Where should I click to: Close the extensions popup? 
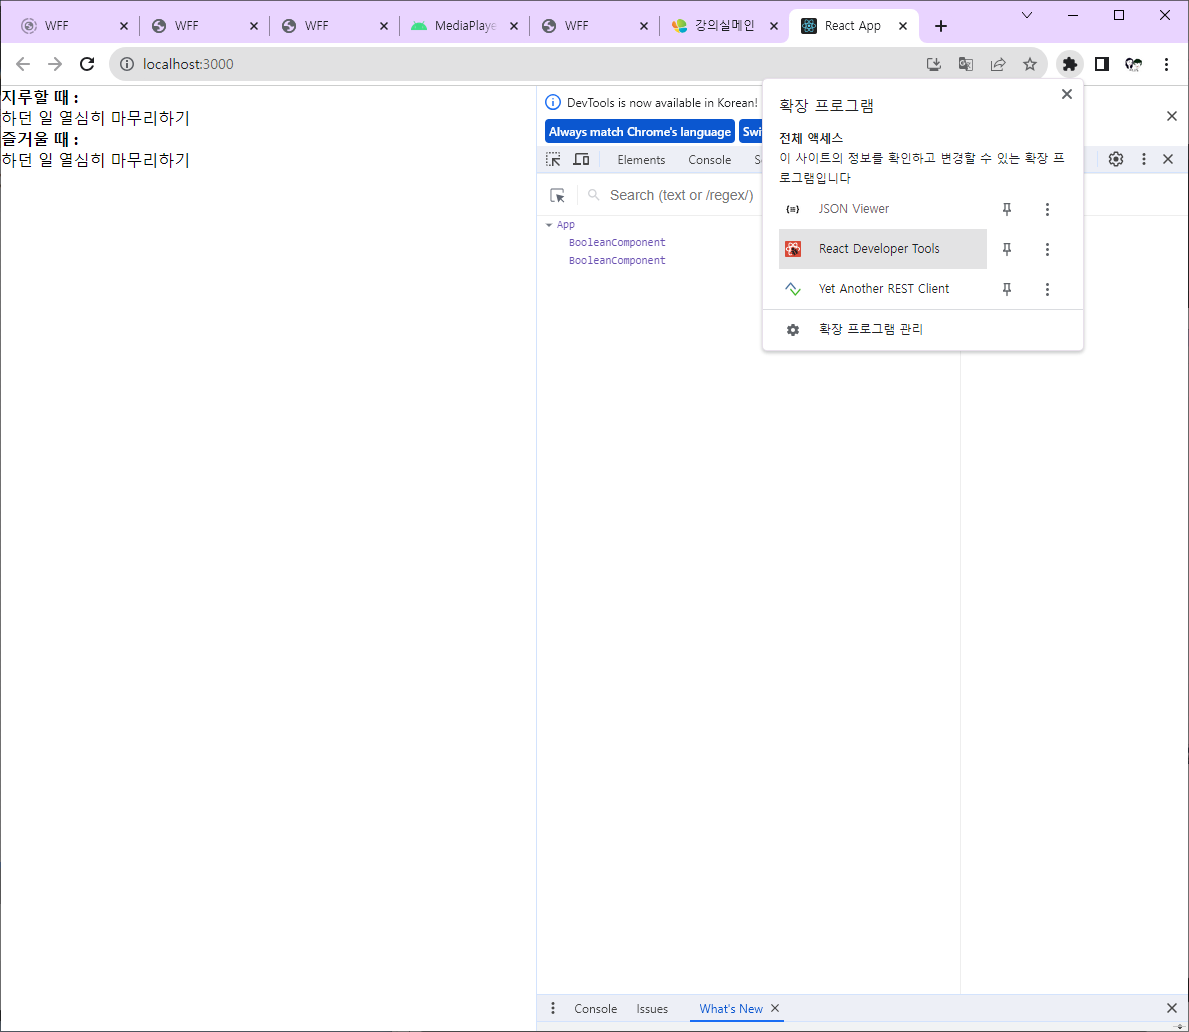(x=1067, y=94)
